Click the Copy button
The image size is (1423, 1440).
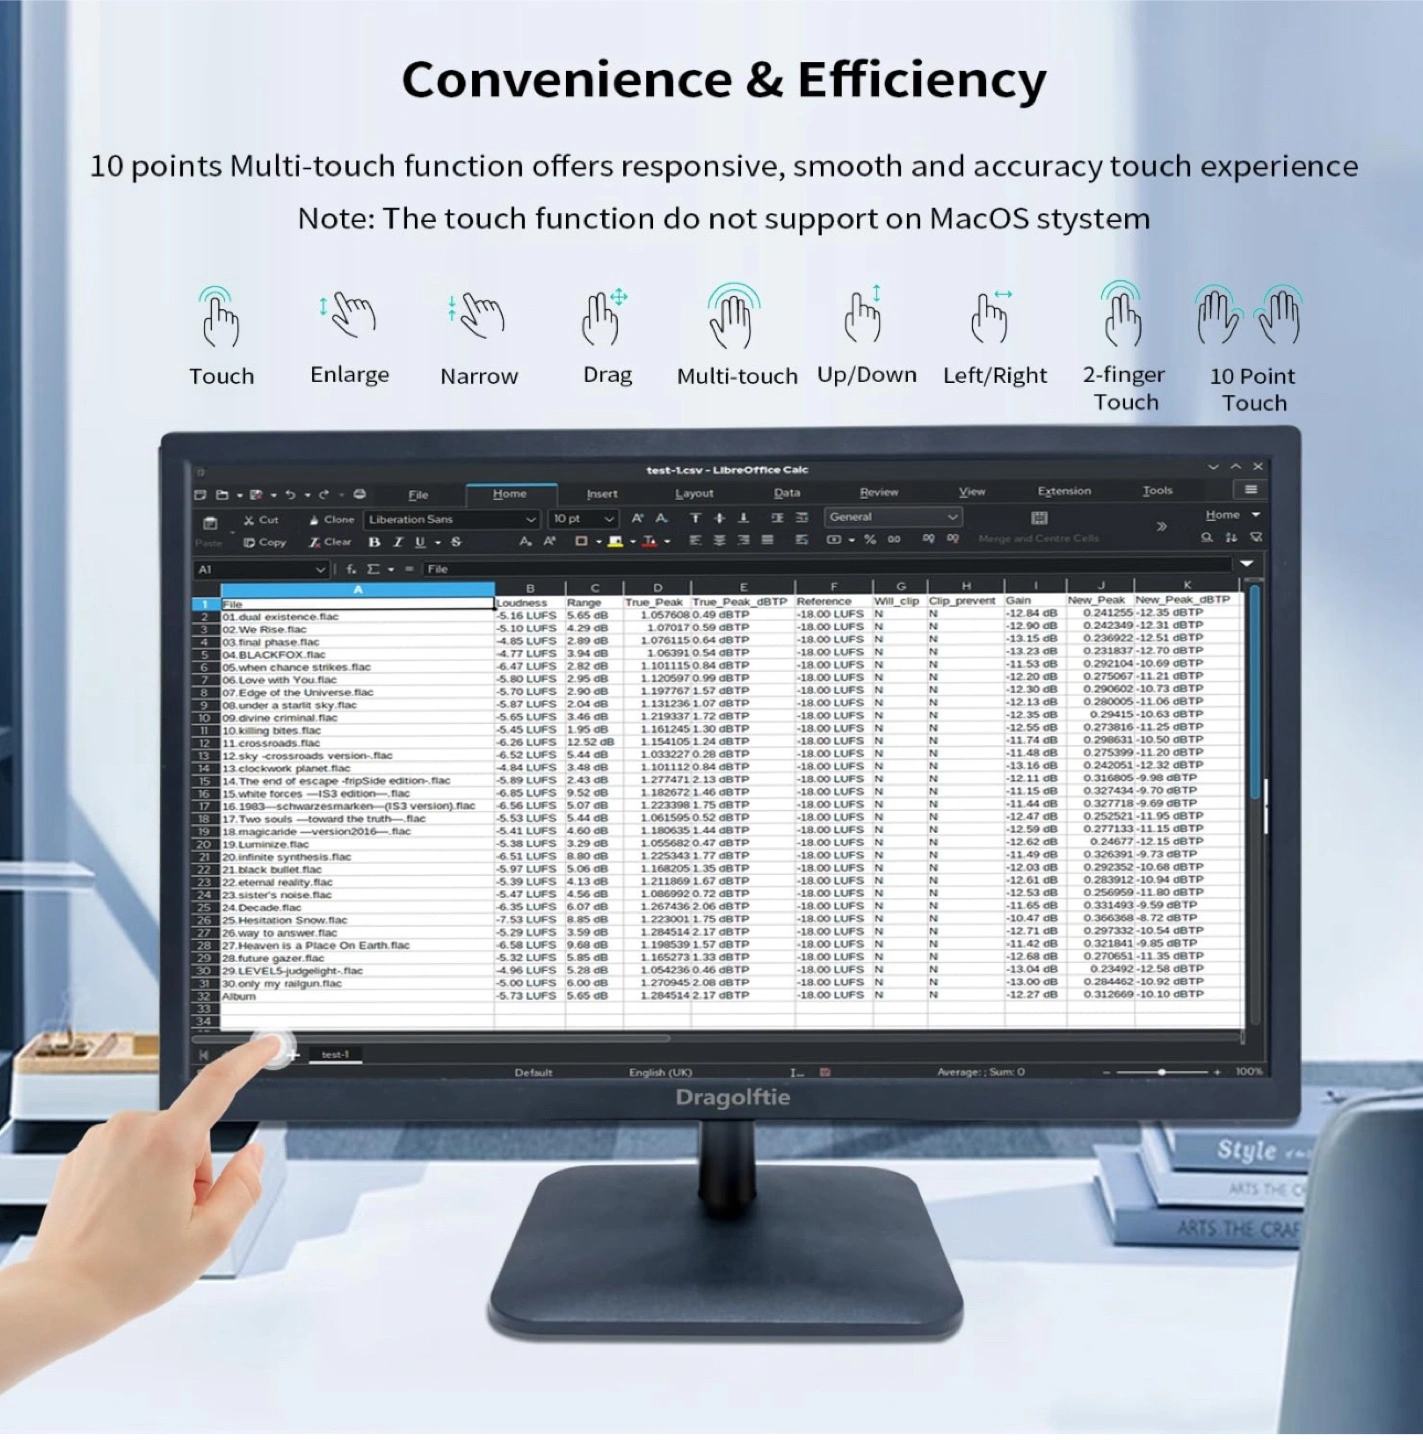264,542
